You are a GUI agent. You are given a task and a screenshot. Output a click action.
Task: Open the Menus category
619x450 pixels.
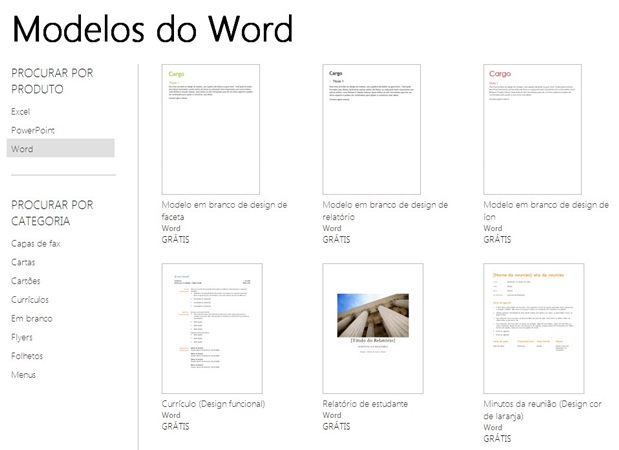23,375
